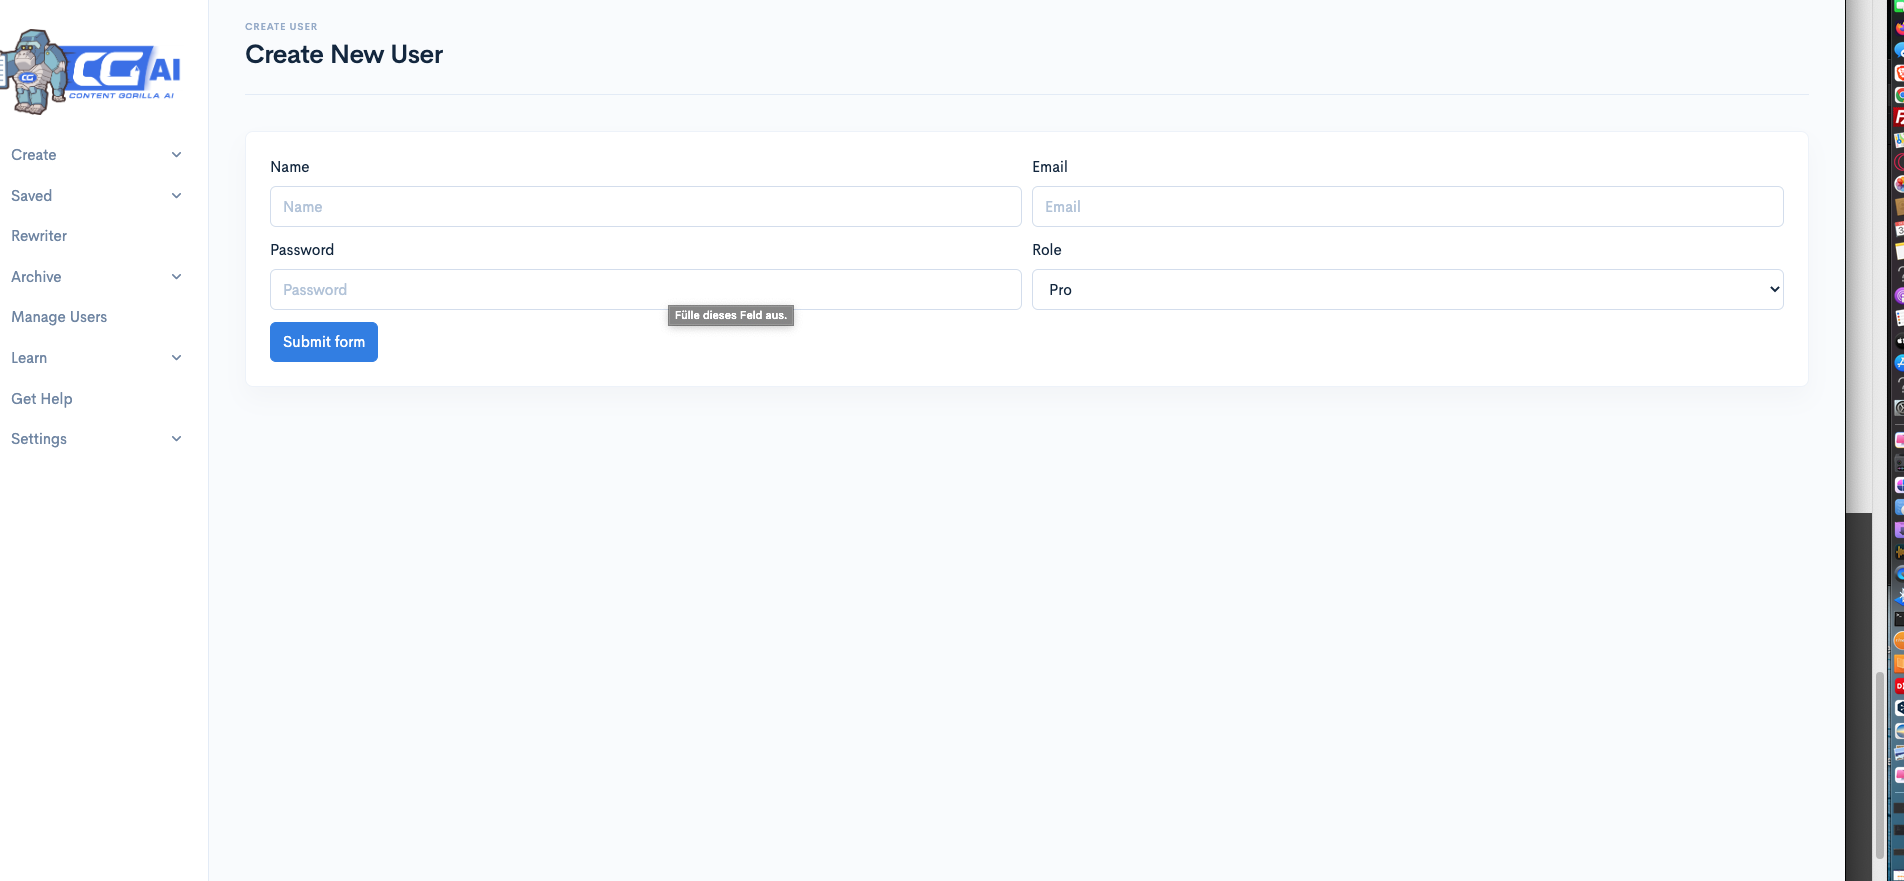The width and height of the screenshot is (1904, 881).
Task: Focus the Name input field
Action: (x=646, y=207)
